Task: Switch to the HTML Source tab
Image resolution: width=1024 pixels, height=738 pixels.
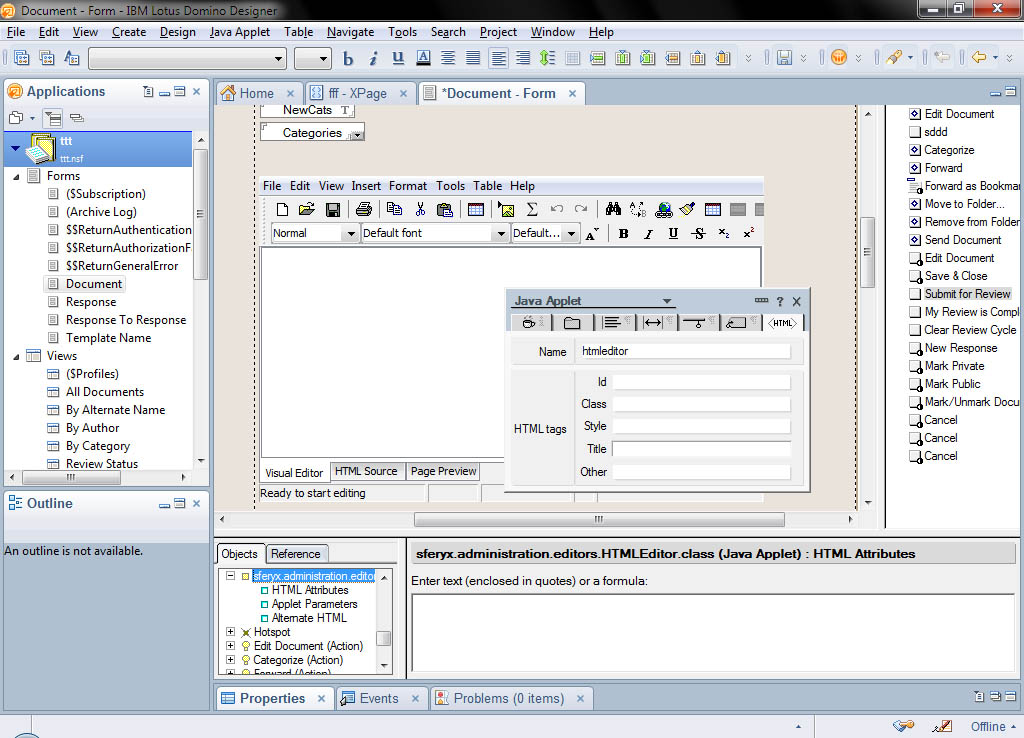Action: (x=366, y=472)
